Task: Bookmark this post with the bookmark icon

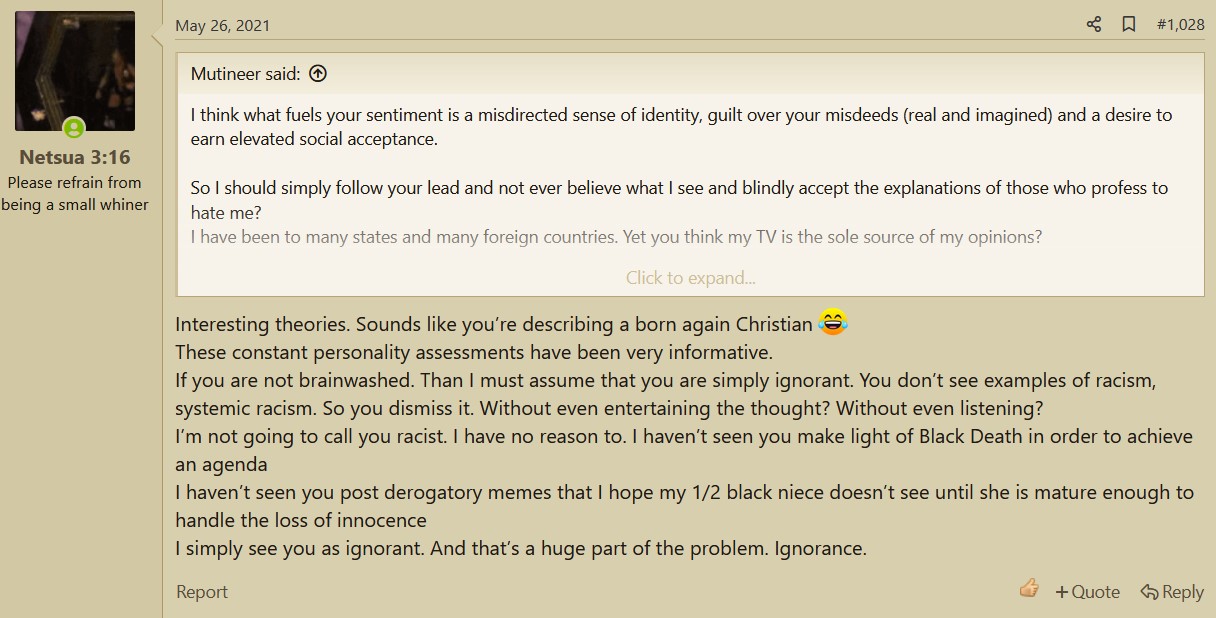Action: coord(1129,25)
